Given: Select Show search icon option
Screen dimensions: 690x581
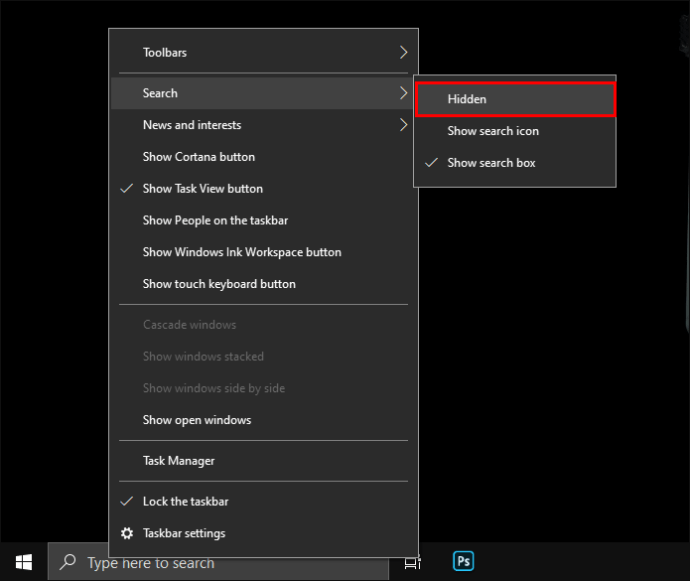Looking at the screenshot, I should click(x=515, y=131).
